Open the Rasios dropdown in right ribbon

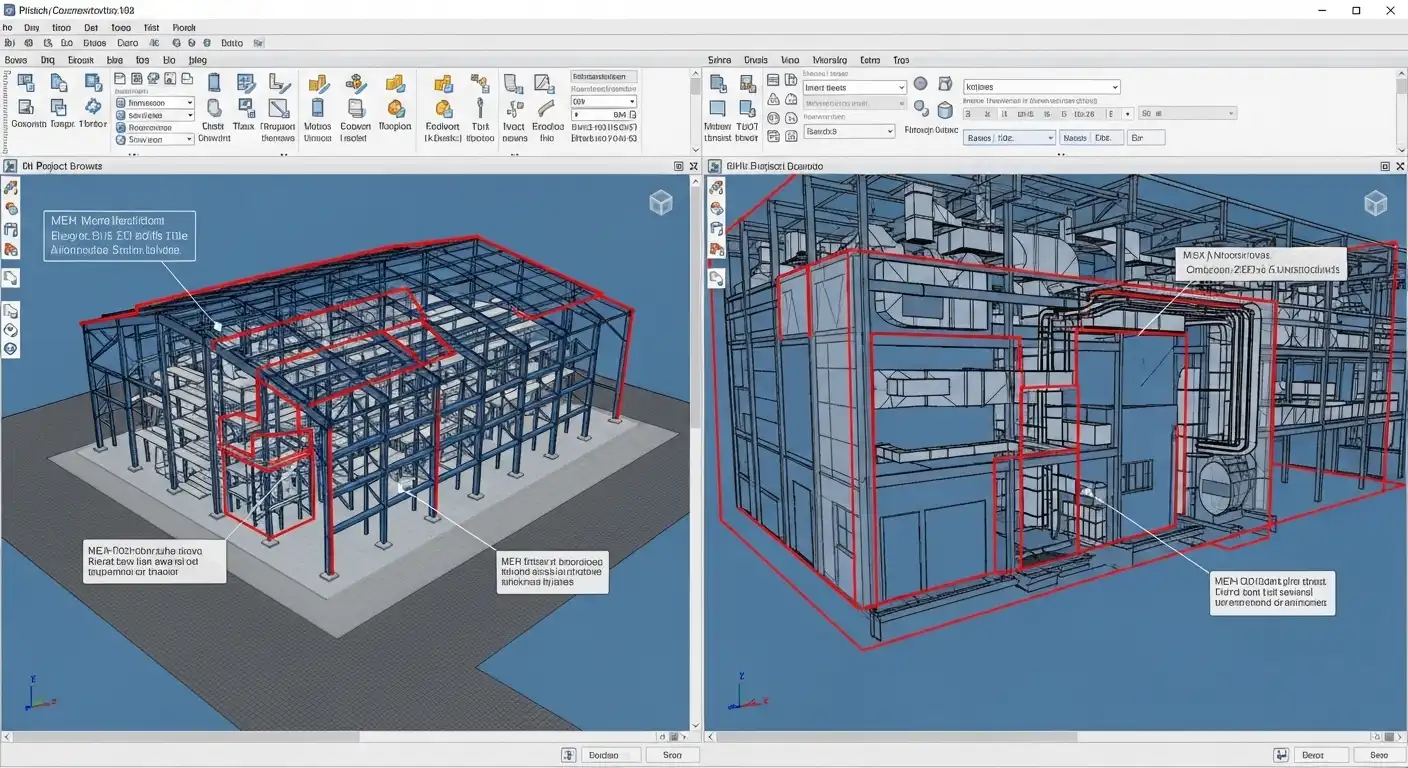click(1010, 138)
